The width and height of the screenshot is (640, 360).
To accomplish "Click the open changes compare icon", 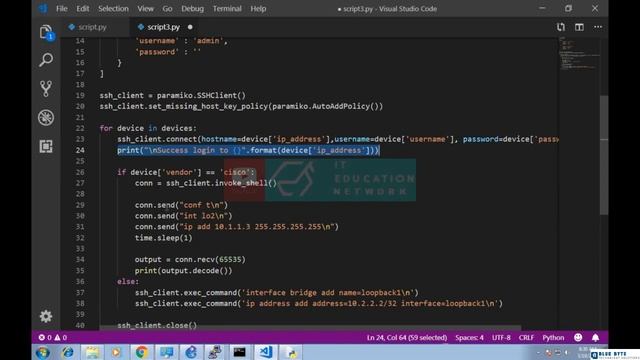I will click(561, 27).
